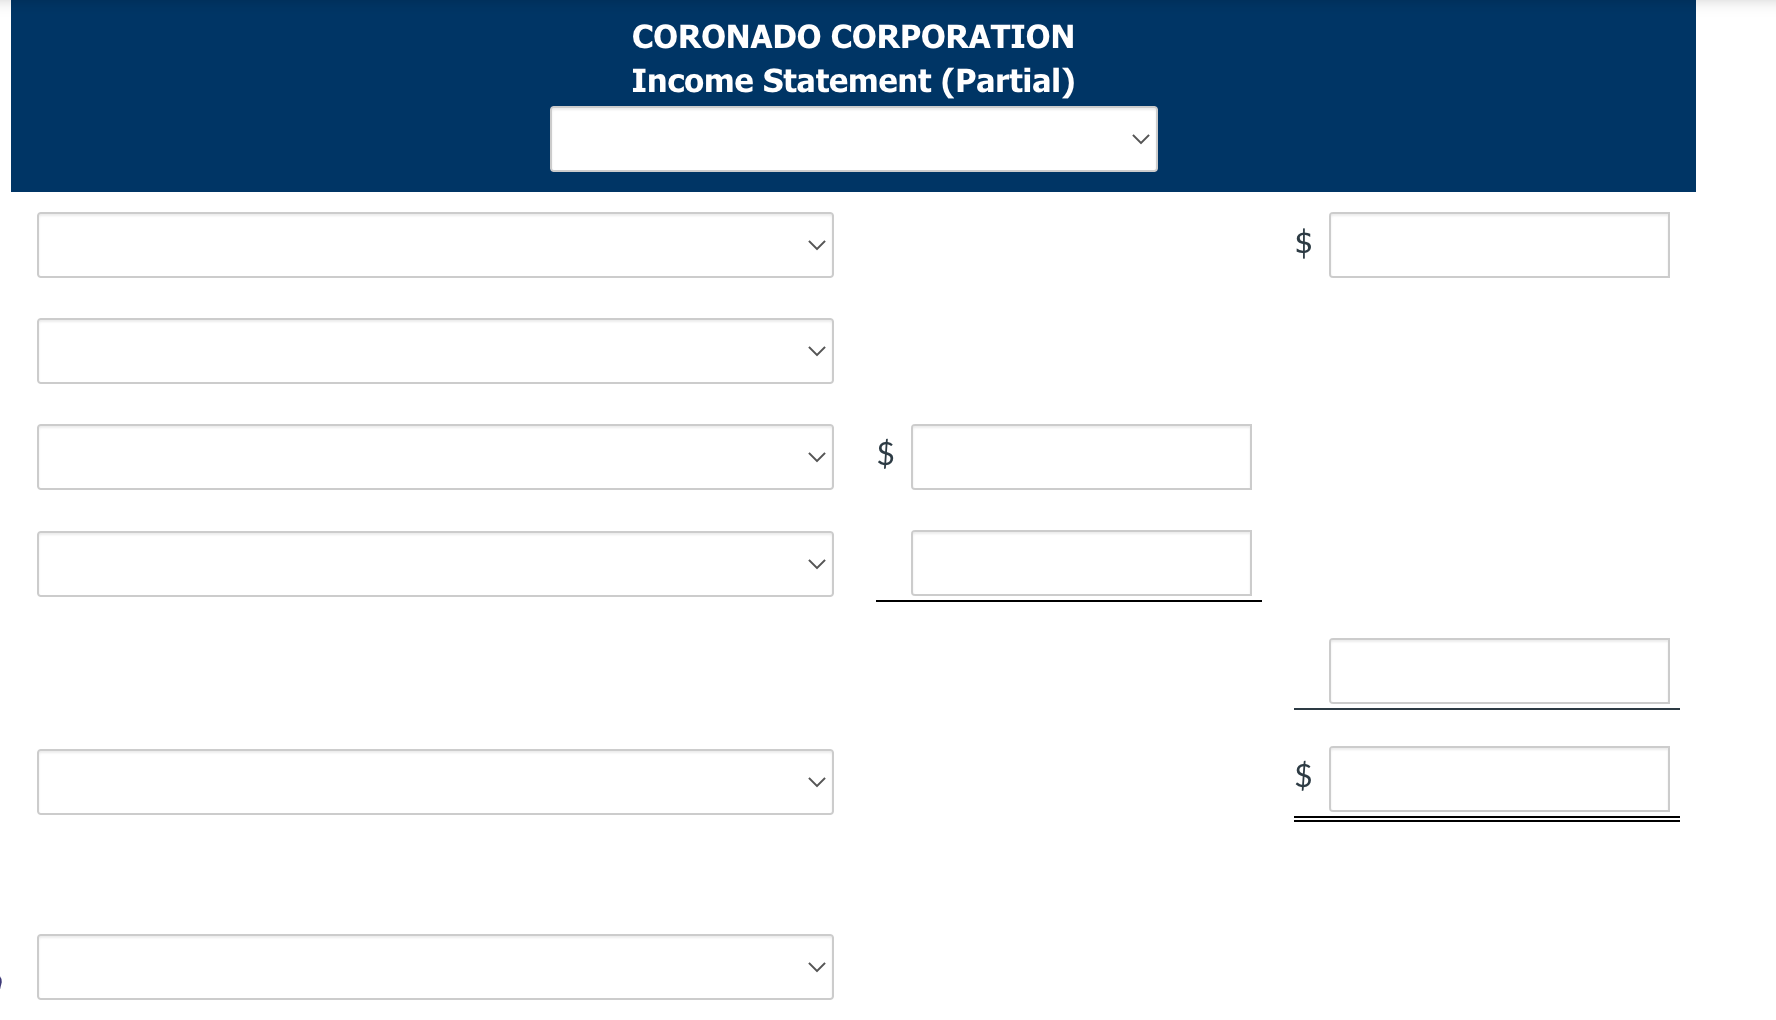Click the chevron on the second row selector
Screen dimensions: 1776x1020
pos(816,350)
